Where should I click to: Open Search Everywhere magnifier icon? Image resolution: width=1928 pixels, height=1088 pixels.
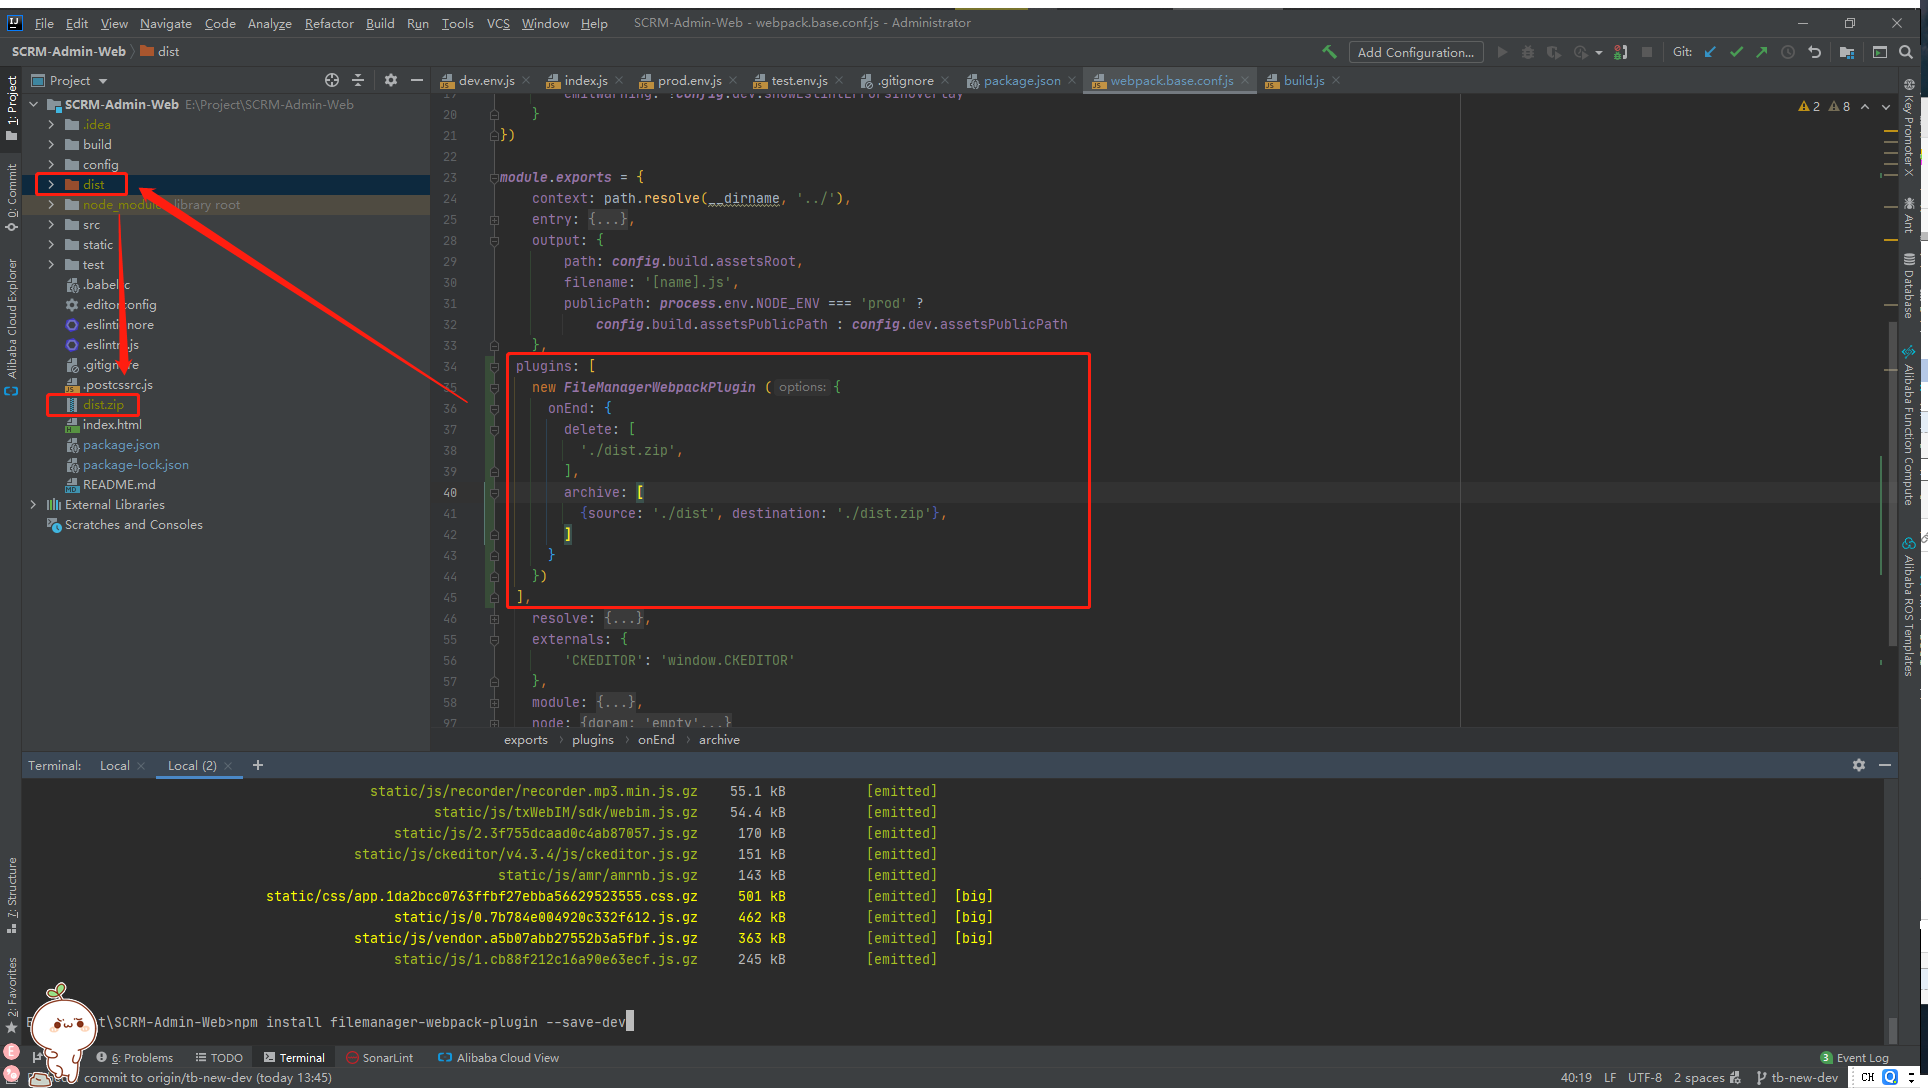click(1906, 52)
